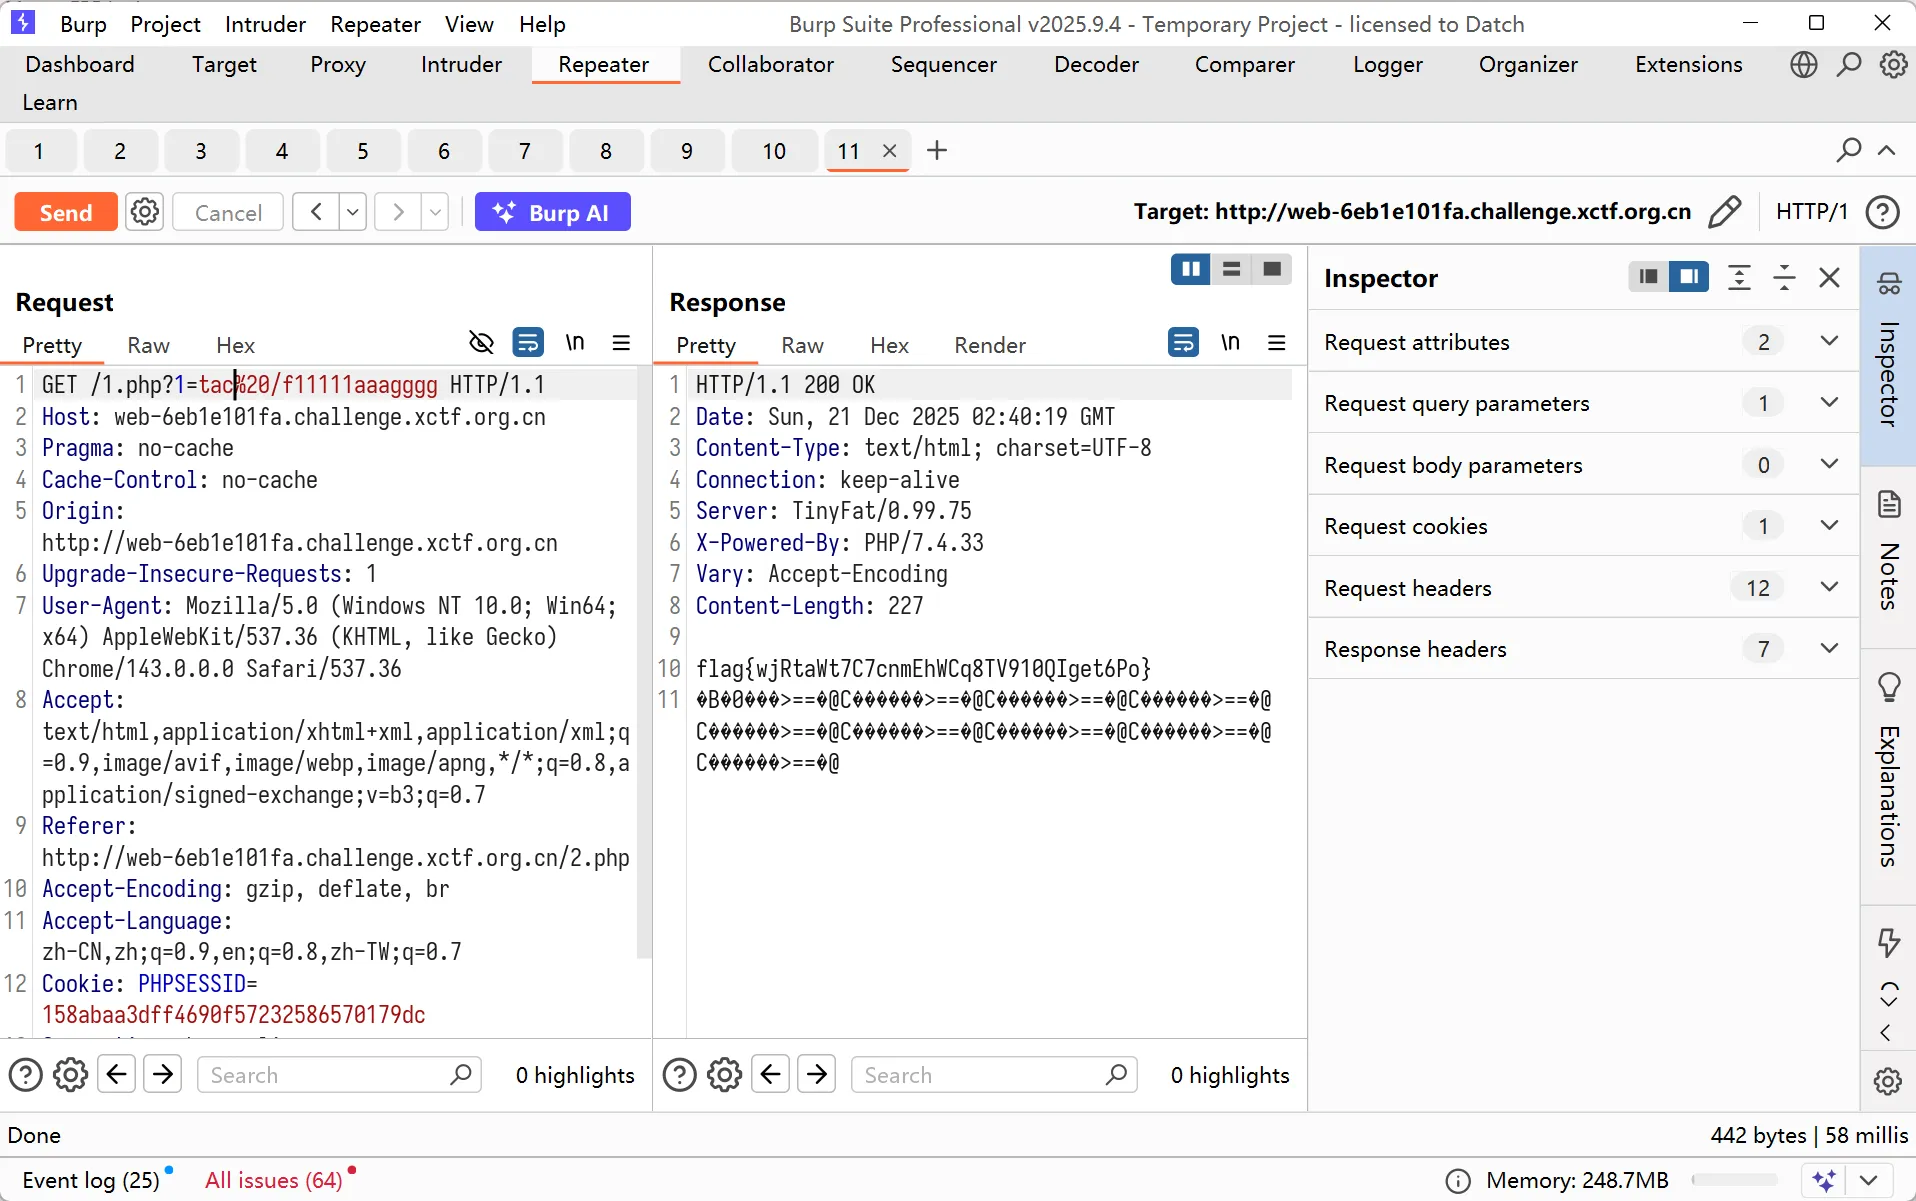Open the Explanations side panel

(x=1888, y=770)
